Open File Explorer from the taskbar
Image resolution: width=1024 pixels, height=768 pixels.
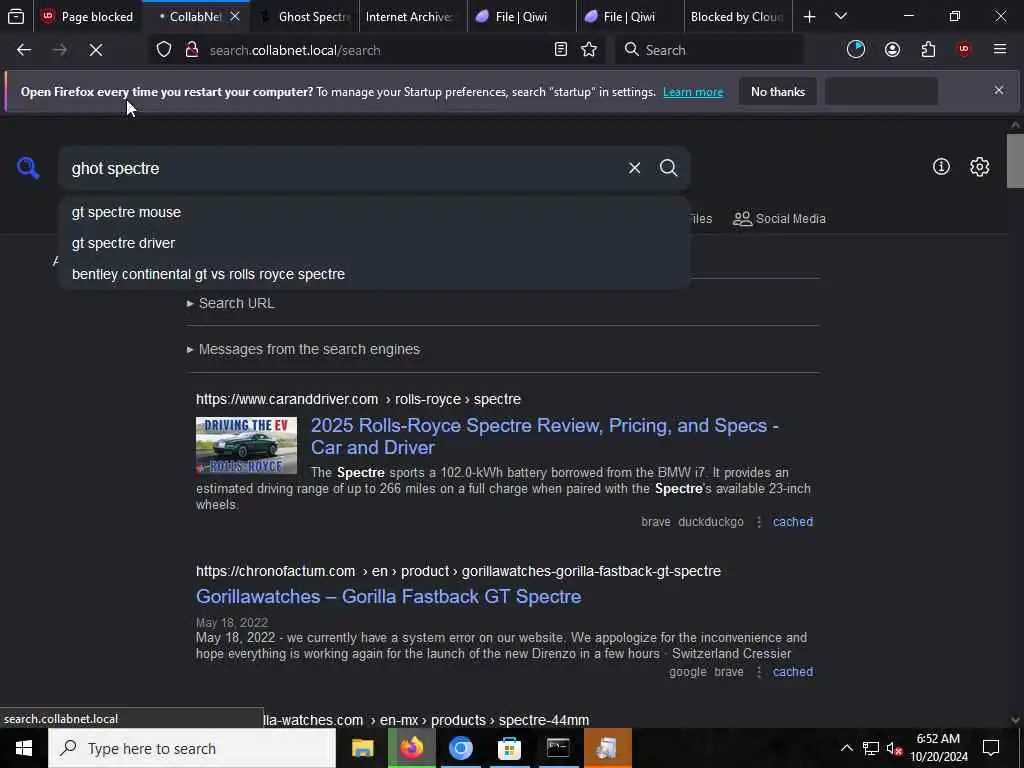coord(362,748)
